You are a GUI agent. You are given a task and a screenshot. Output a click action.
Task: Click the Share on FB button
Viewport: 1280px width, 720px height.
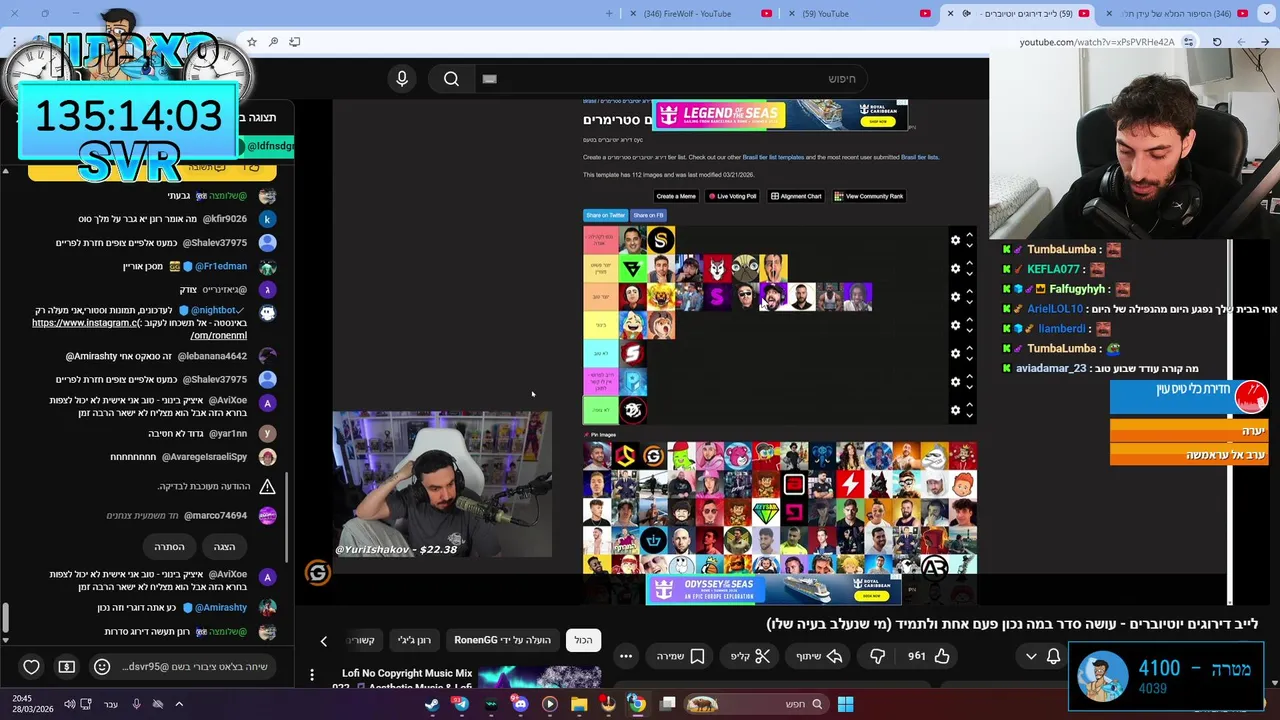click(x=648, y=215)
